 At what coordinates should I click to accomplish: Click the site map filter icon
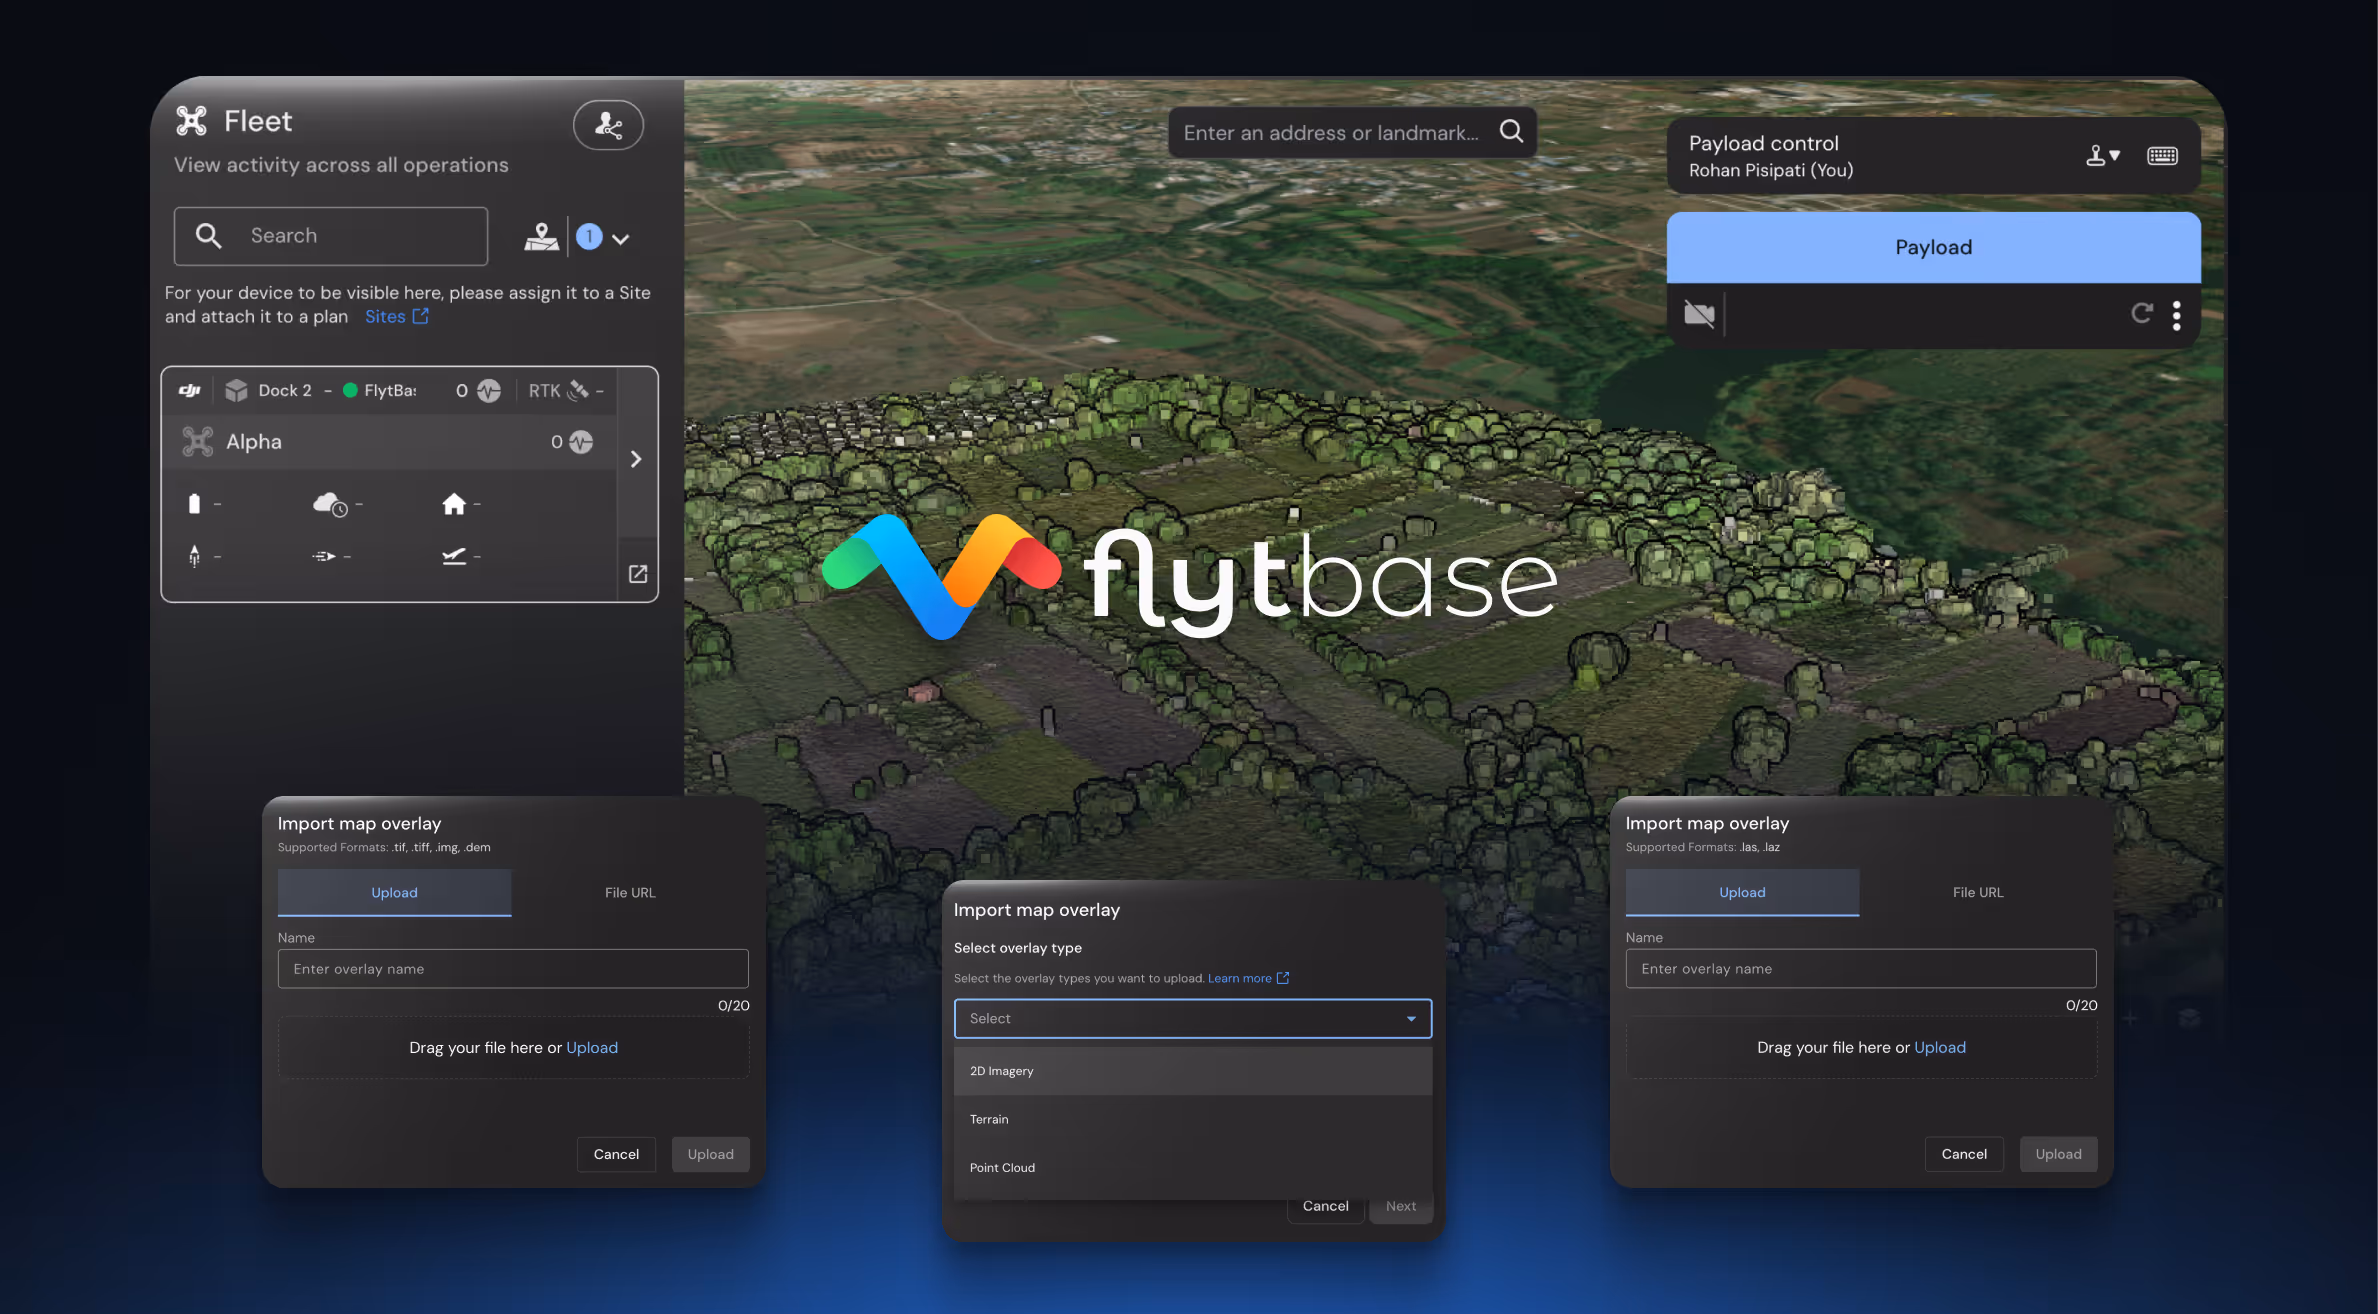point(541,238)
